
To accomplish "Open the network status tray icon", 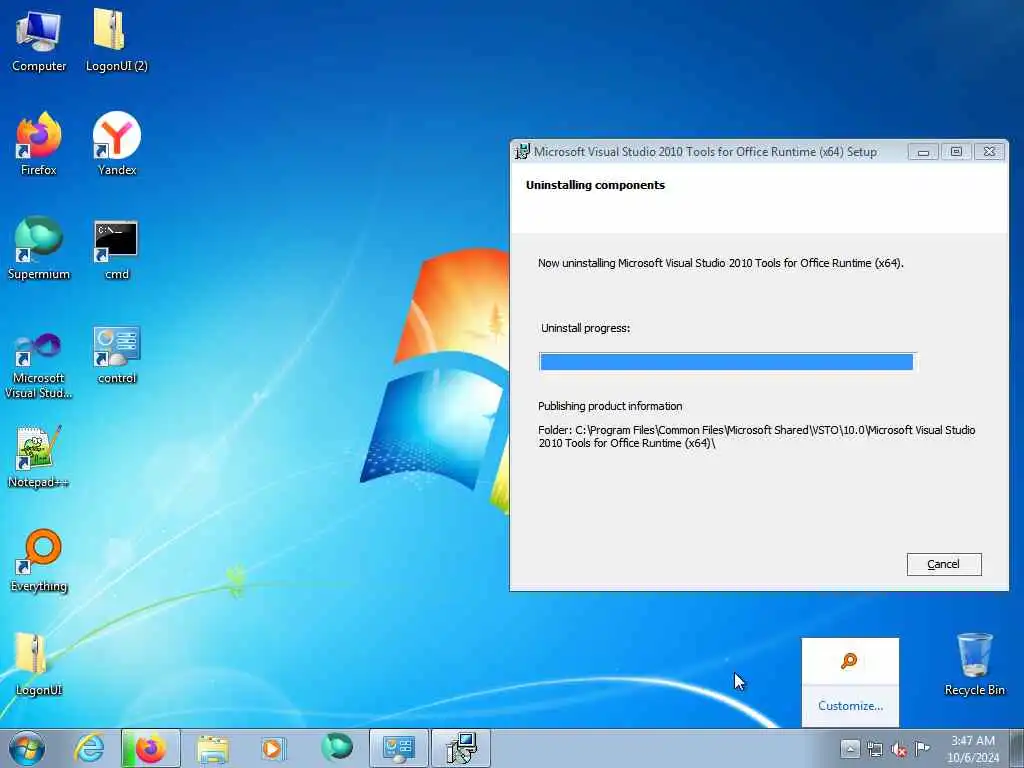I will point(874,749).
